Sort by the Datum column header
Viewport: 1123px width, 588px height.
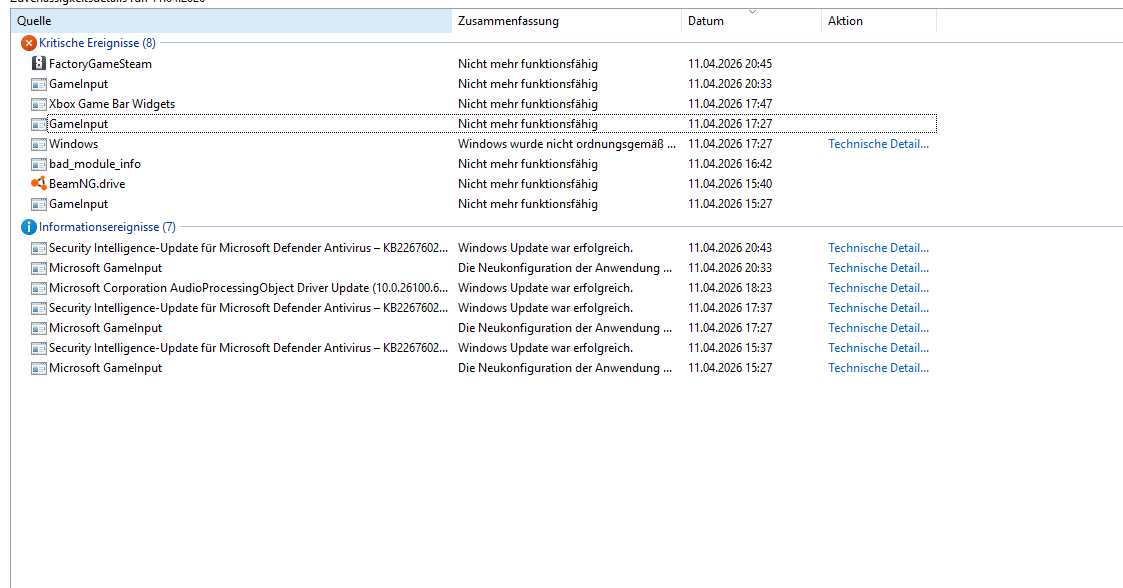[x=751, y=21]
